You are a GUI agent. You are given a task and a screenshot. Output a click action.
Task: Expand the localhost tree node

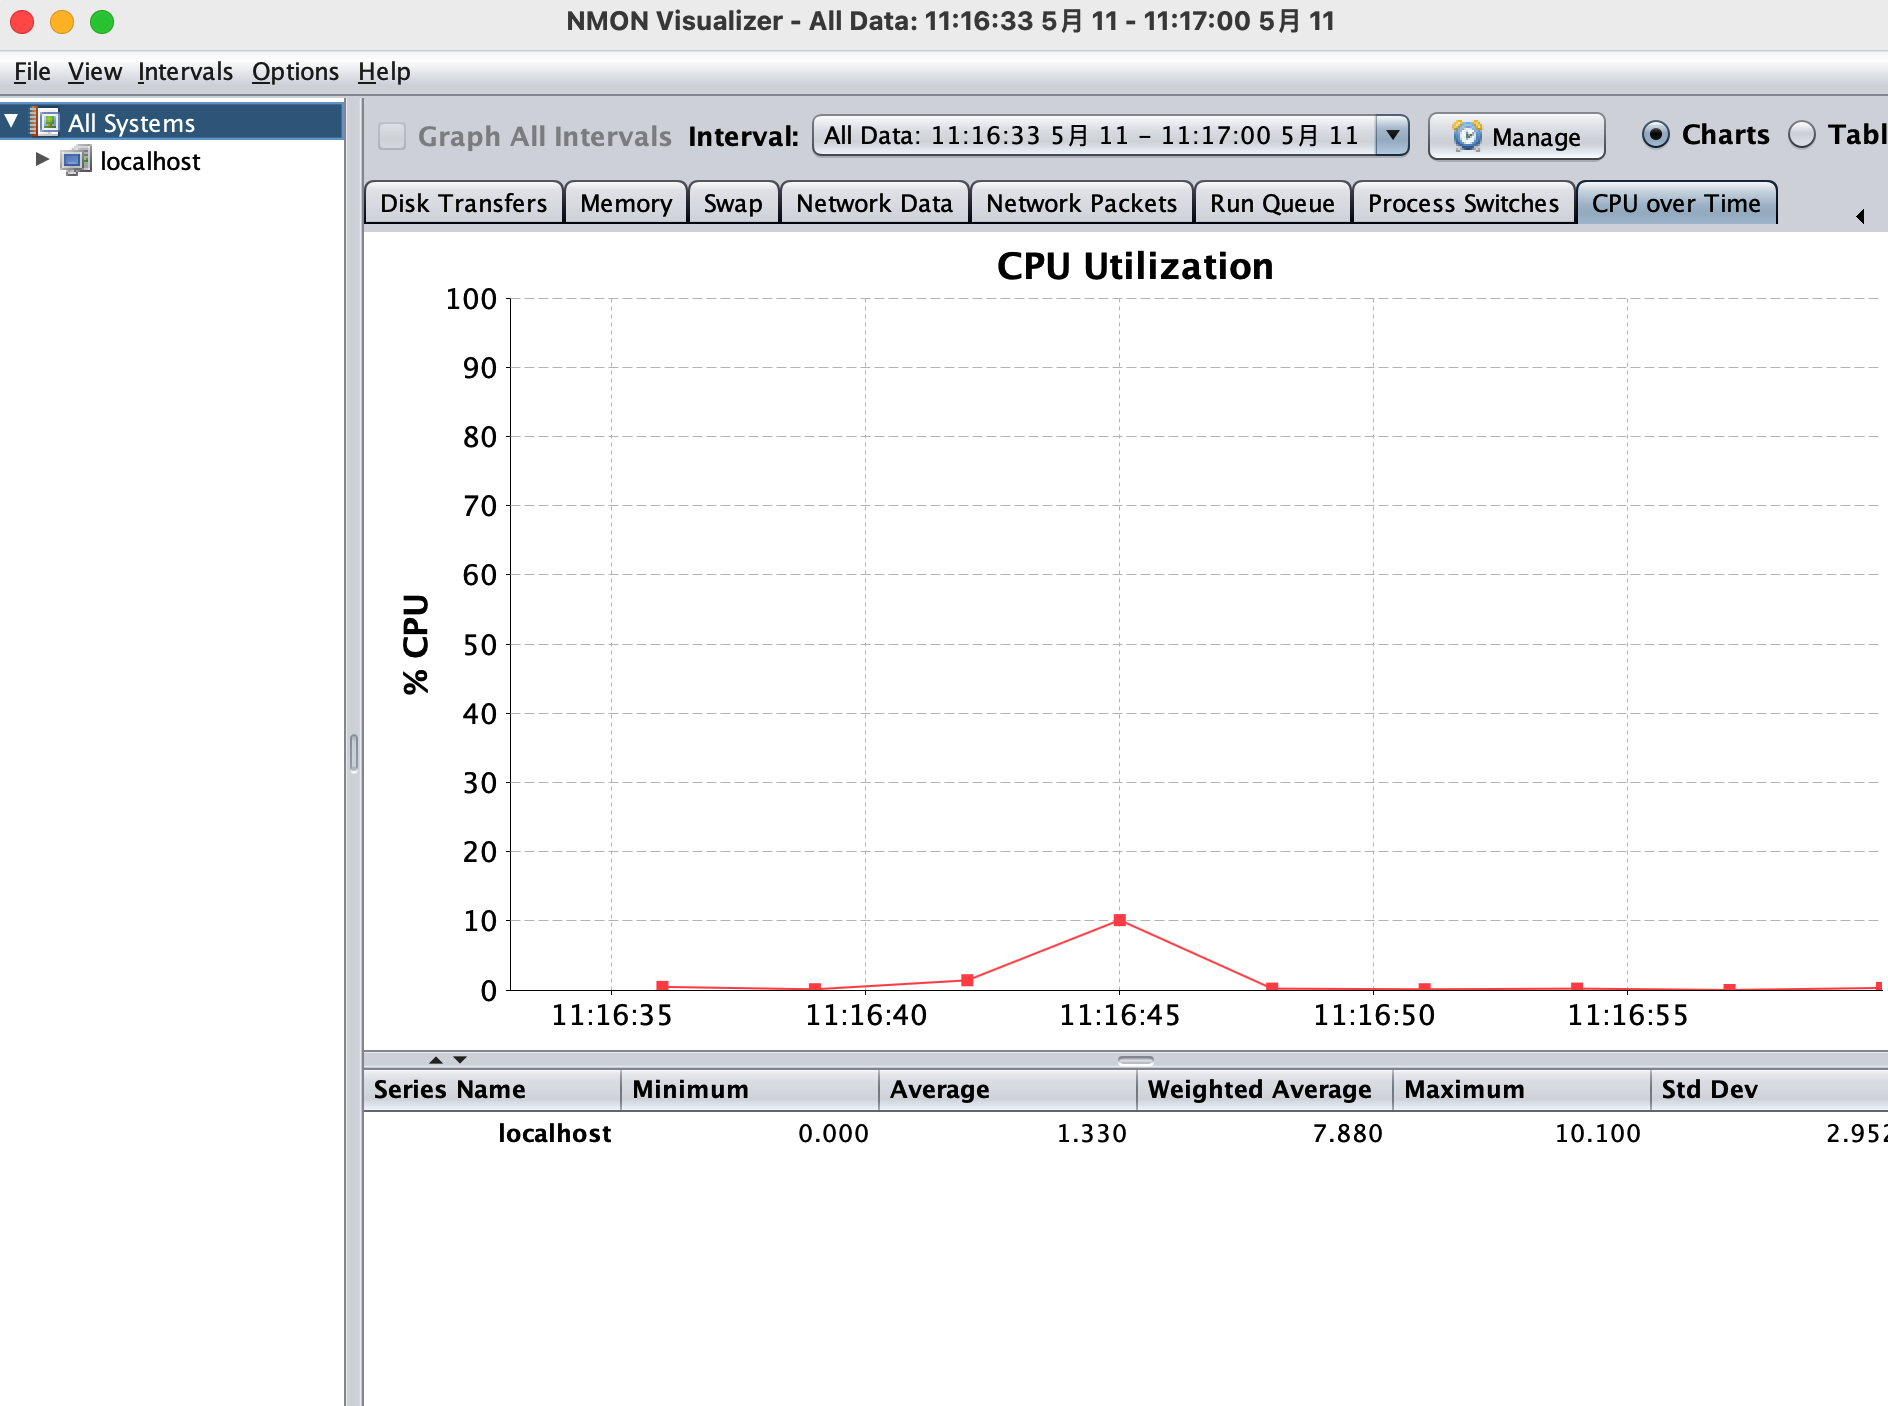pyautogui.click(x=41, y=160)
